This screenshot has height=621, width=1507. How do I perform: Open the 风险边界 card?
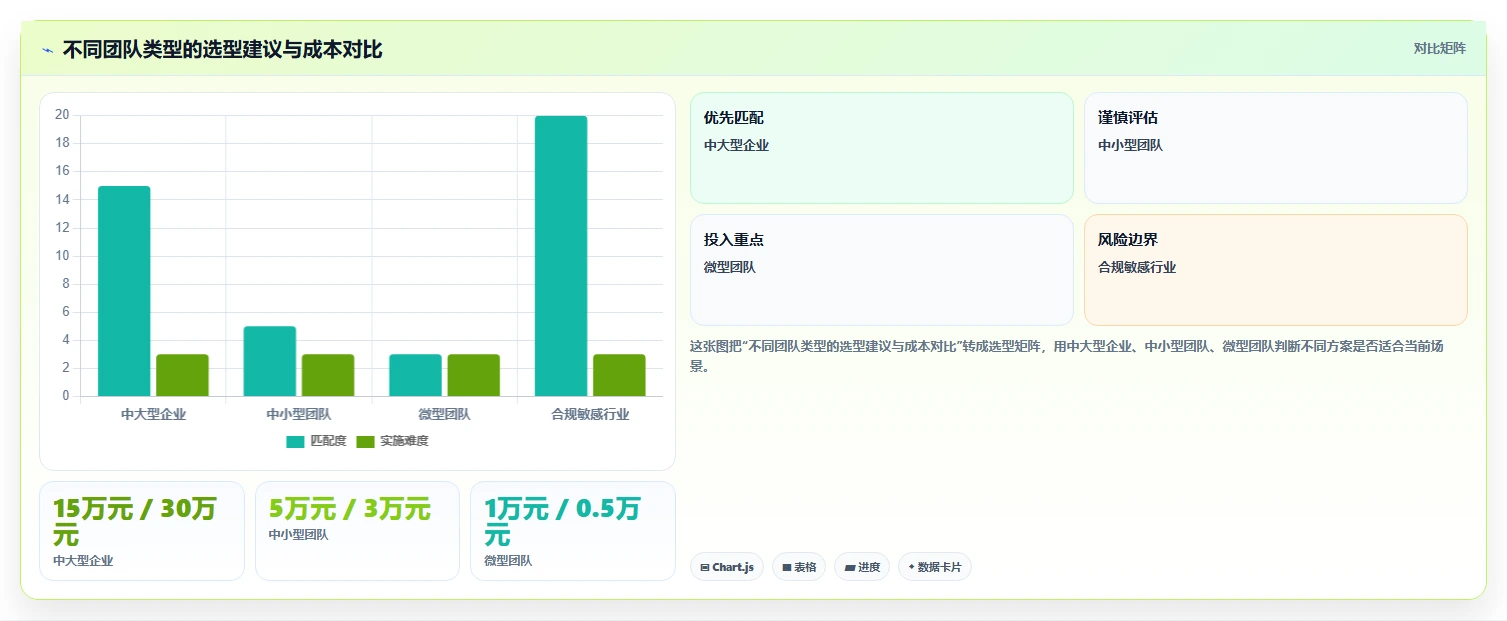(1276, 270)
